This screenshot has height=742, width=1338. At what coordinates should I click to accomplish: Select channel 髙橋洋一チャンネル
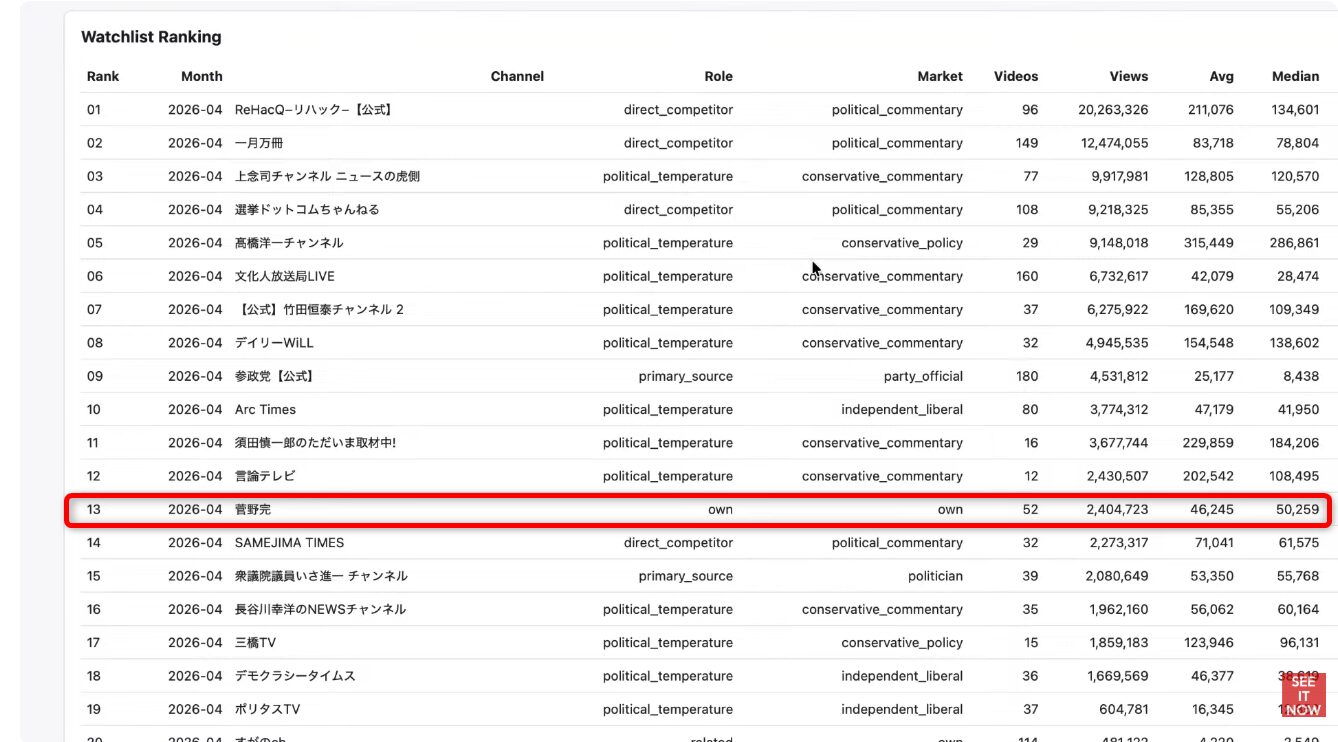tap(289, 243)
